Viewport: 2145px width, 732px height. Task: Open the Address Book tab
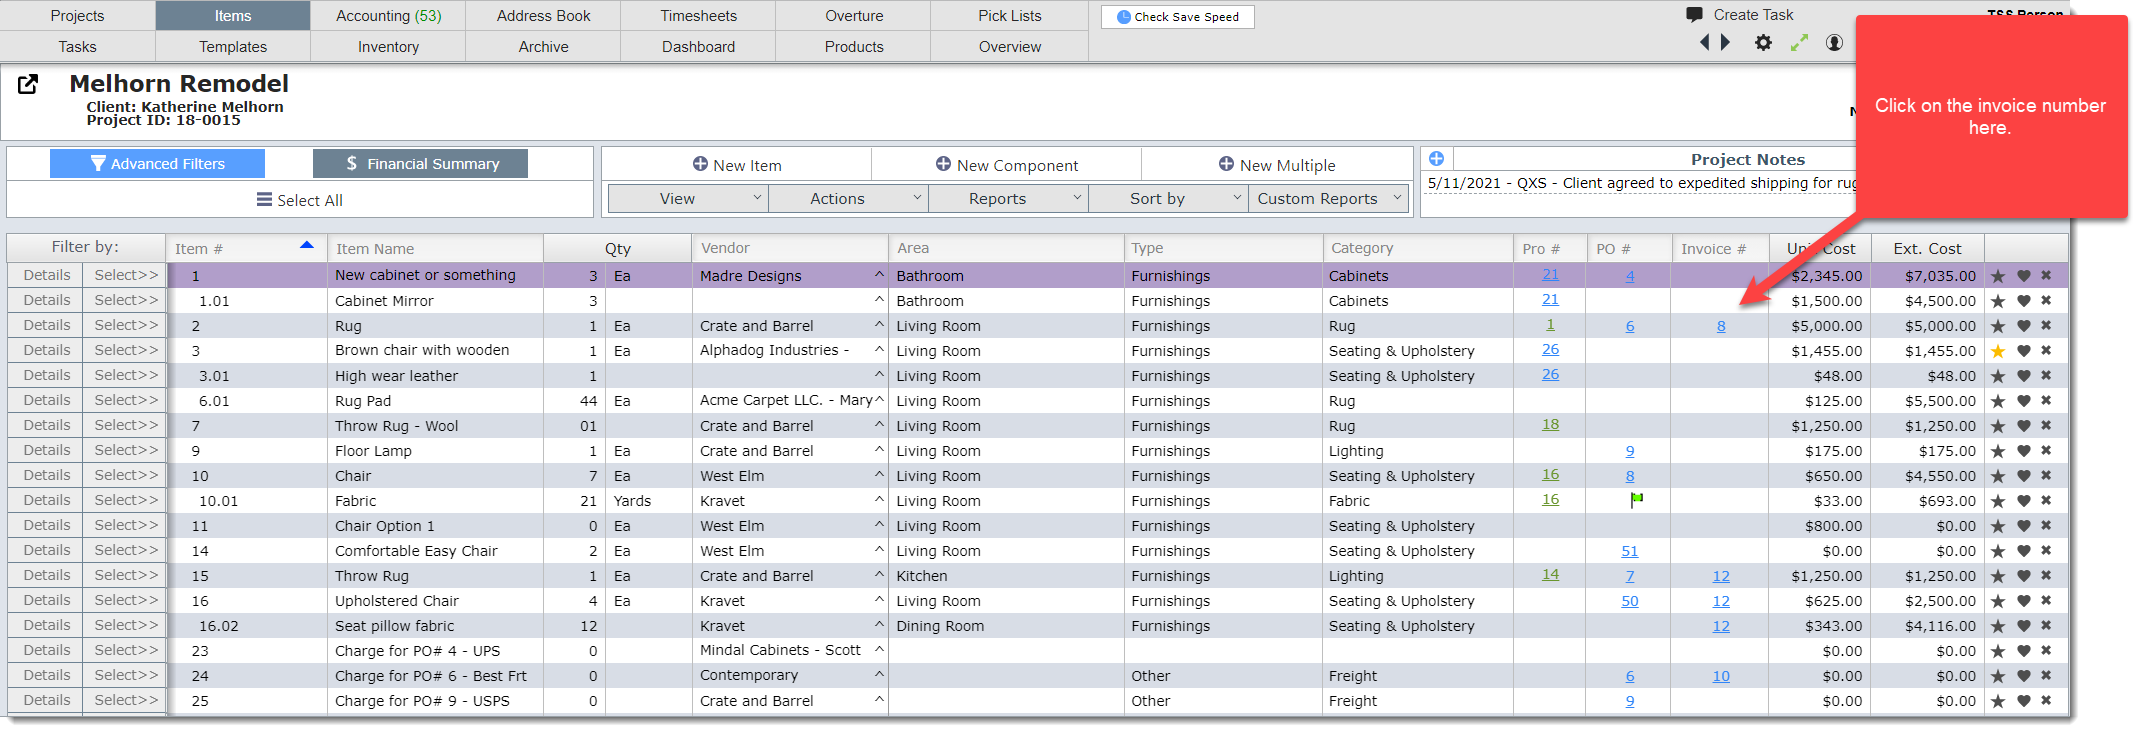[x=543, y=16]
